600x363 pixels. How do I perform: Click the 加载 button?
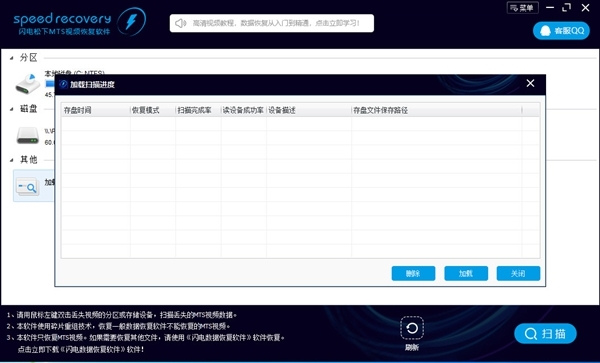[466, 273]
